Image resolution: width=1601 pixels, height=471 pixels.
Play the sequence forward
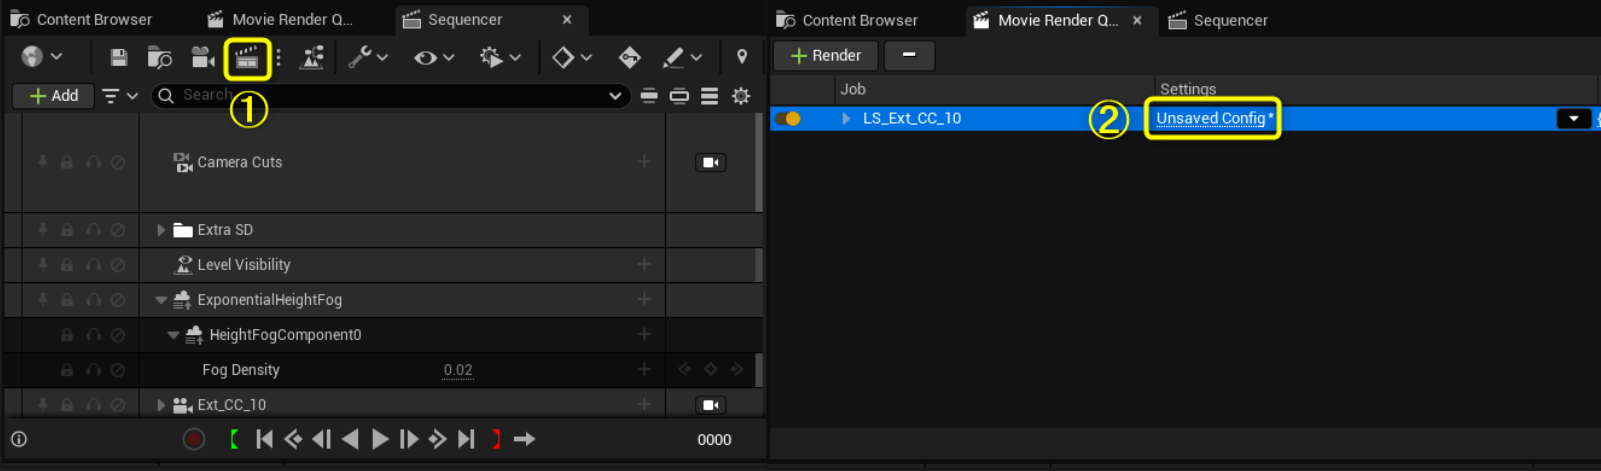380,439
